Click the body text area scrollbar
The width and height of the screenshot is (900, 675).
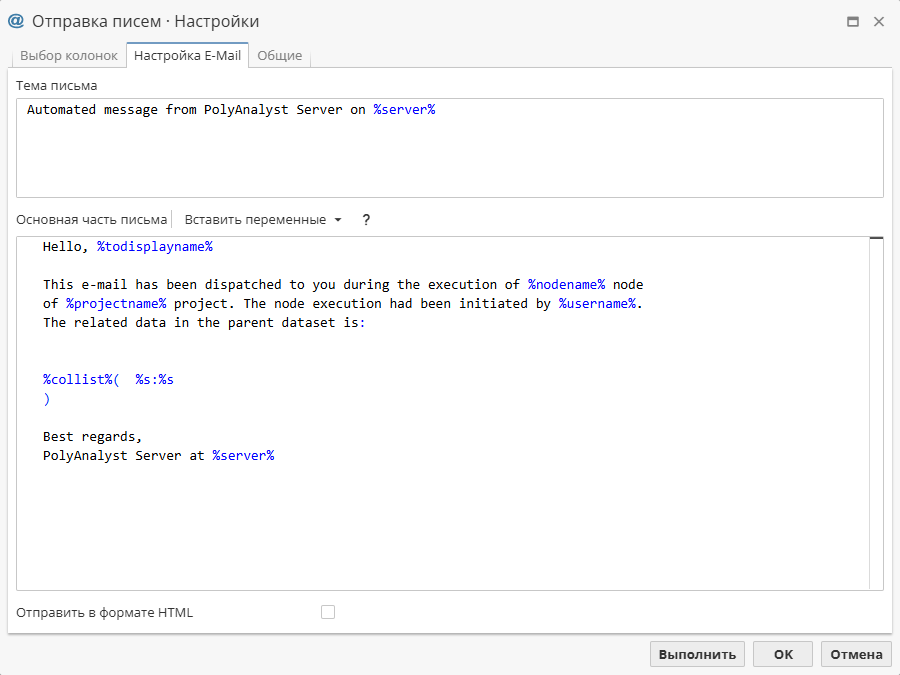(x=876, y=413)
